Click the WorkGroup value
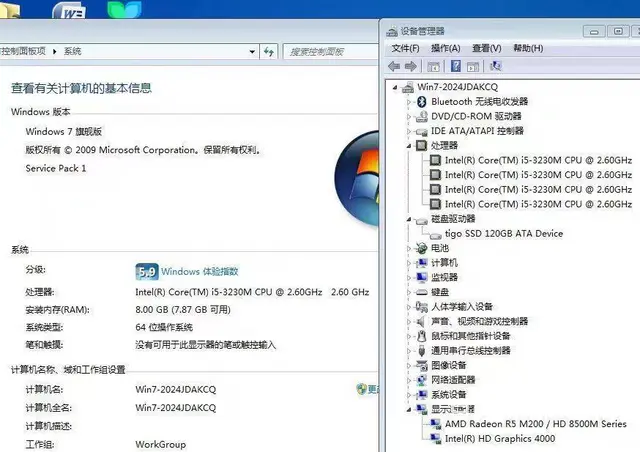The width and height of the screenshot is (640, 452). 160,444
